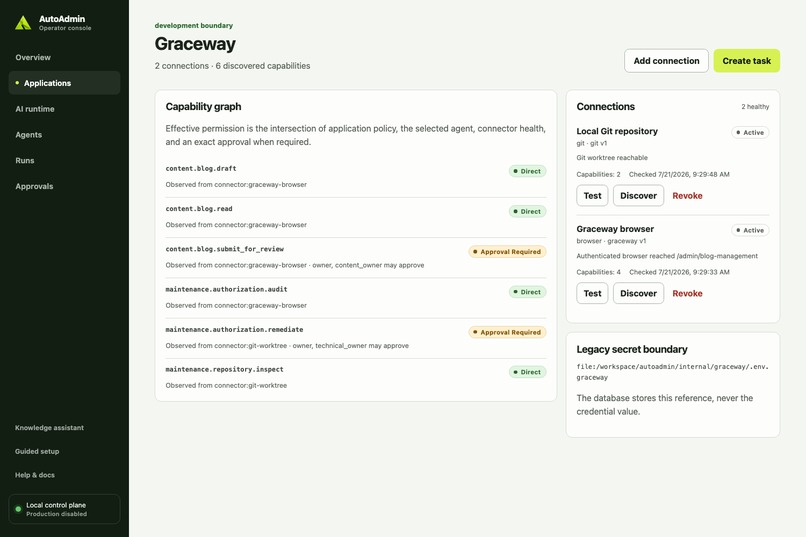Viewport: 806px width, 537px height.
Task: Click the Graceway browser connection title
Action: 615,229
